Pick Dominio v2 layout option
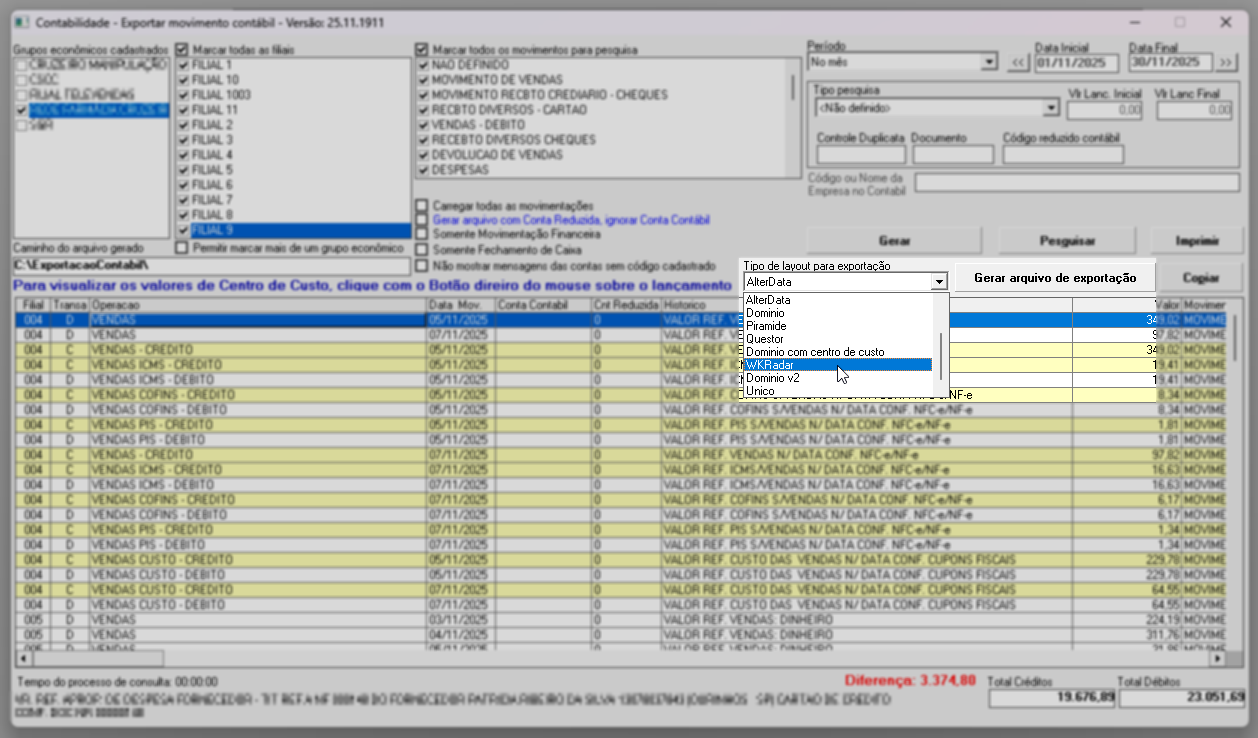Viewport: 1258px width, 738px height. coord(772,378)
